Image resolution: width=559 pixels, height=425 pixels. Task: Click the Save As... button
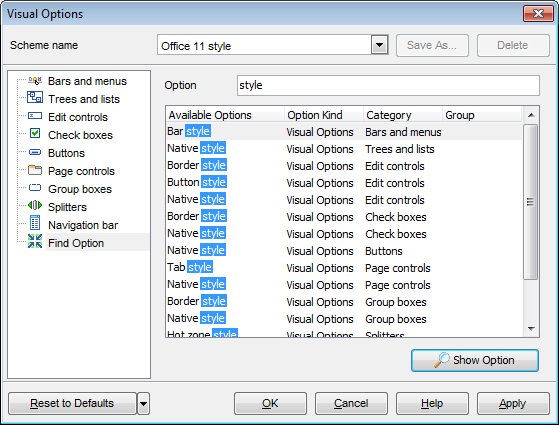[432, 45]
